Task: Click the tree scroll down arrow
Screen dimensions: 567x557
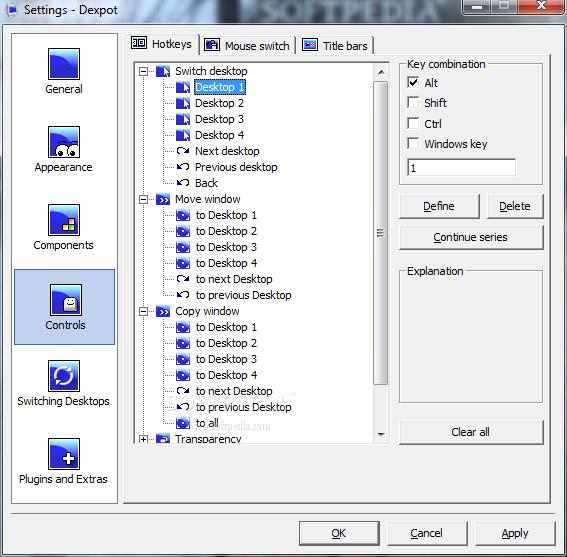Action: coord(381,434)
